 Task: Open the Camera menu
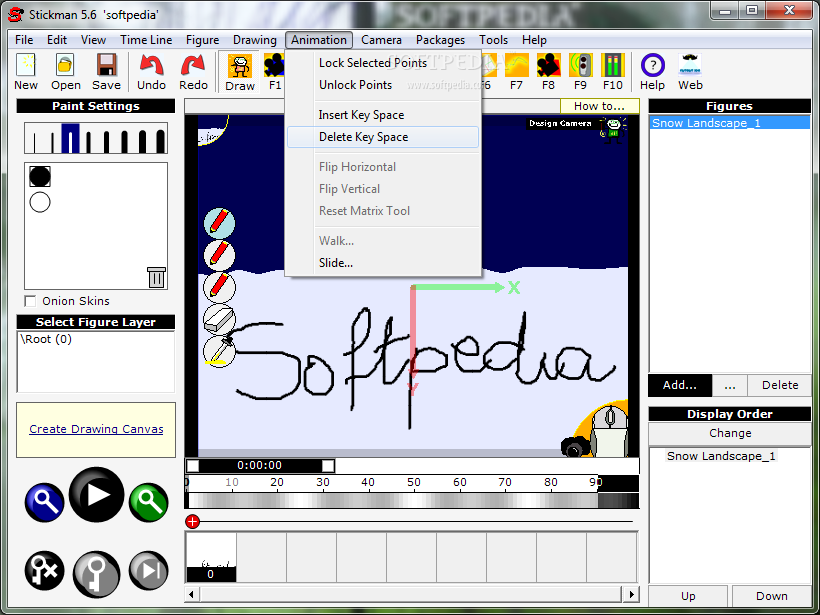click(x=381, y=40)
